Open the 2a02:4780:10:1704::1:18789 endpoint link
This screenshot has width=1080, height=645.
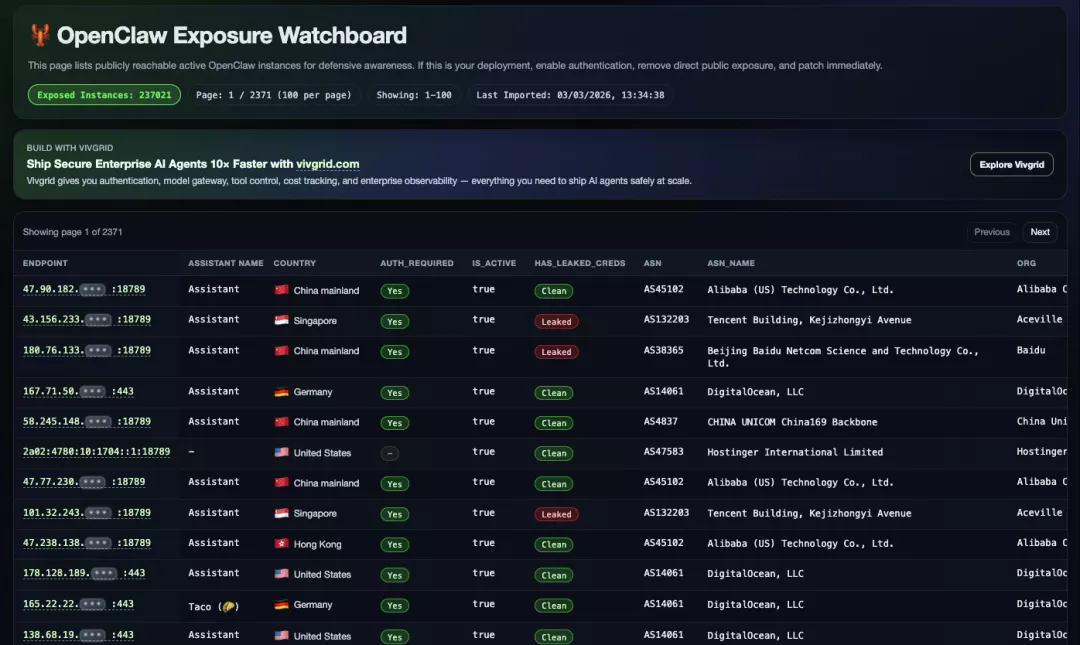tap(96, 452)
